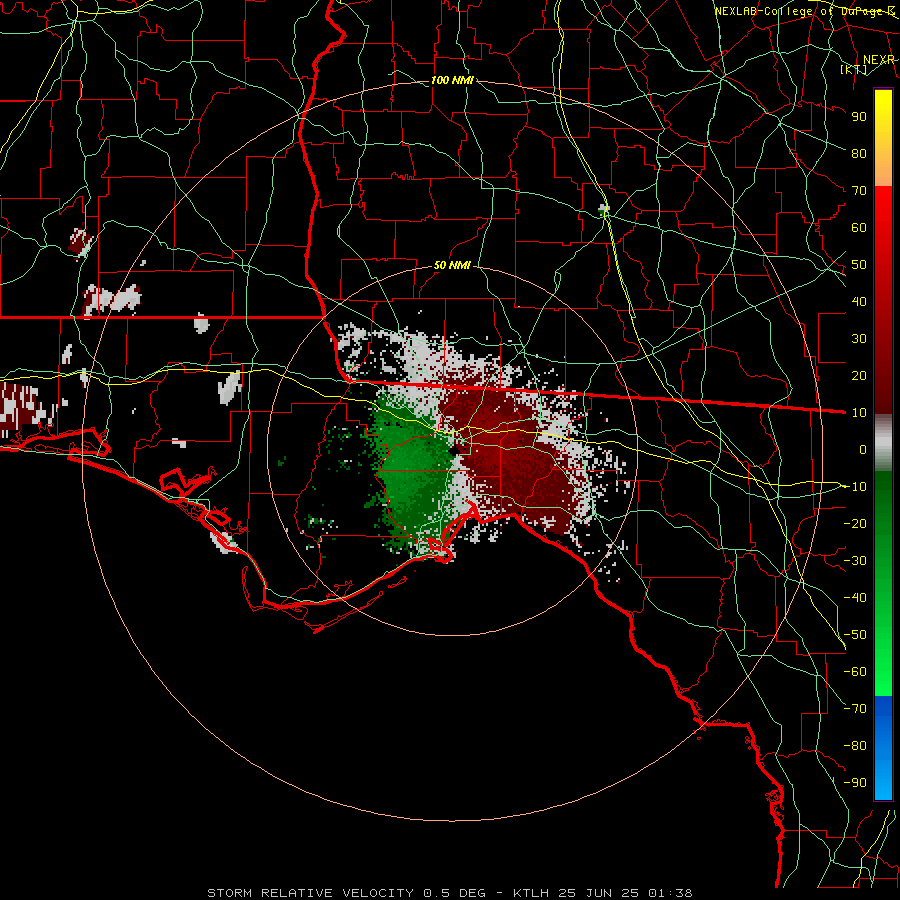Image resolution: width=900 pixels, height=900 pixels.
Task: Click the "0.5 DEG" elevation angle text
Action: pyautogui.click(x=455, y=893)
